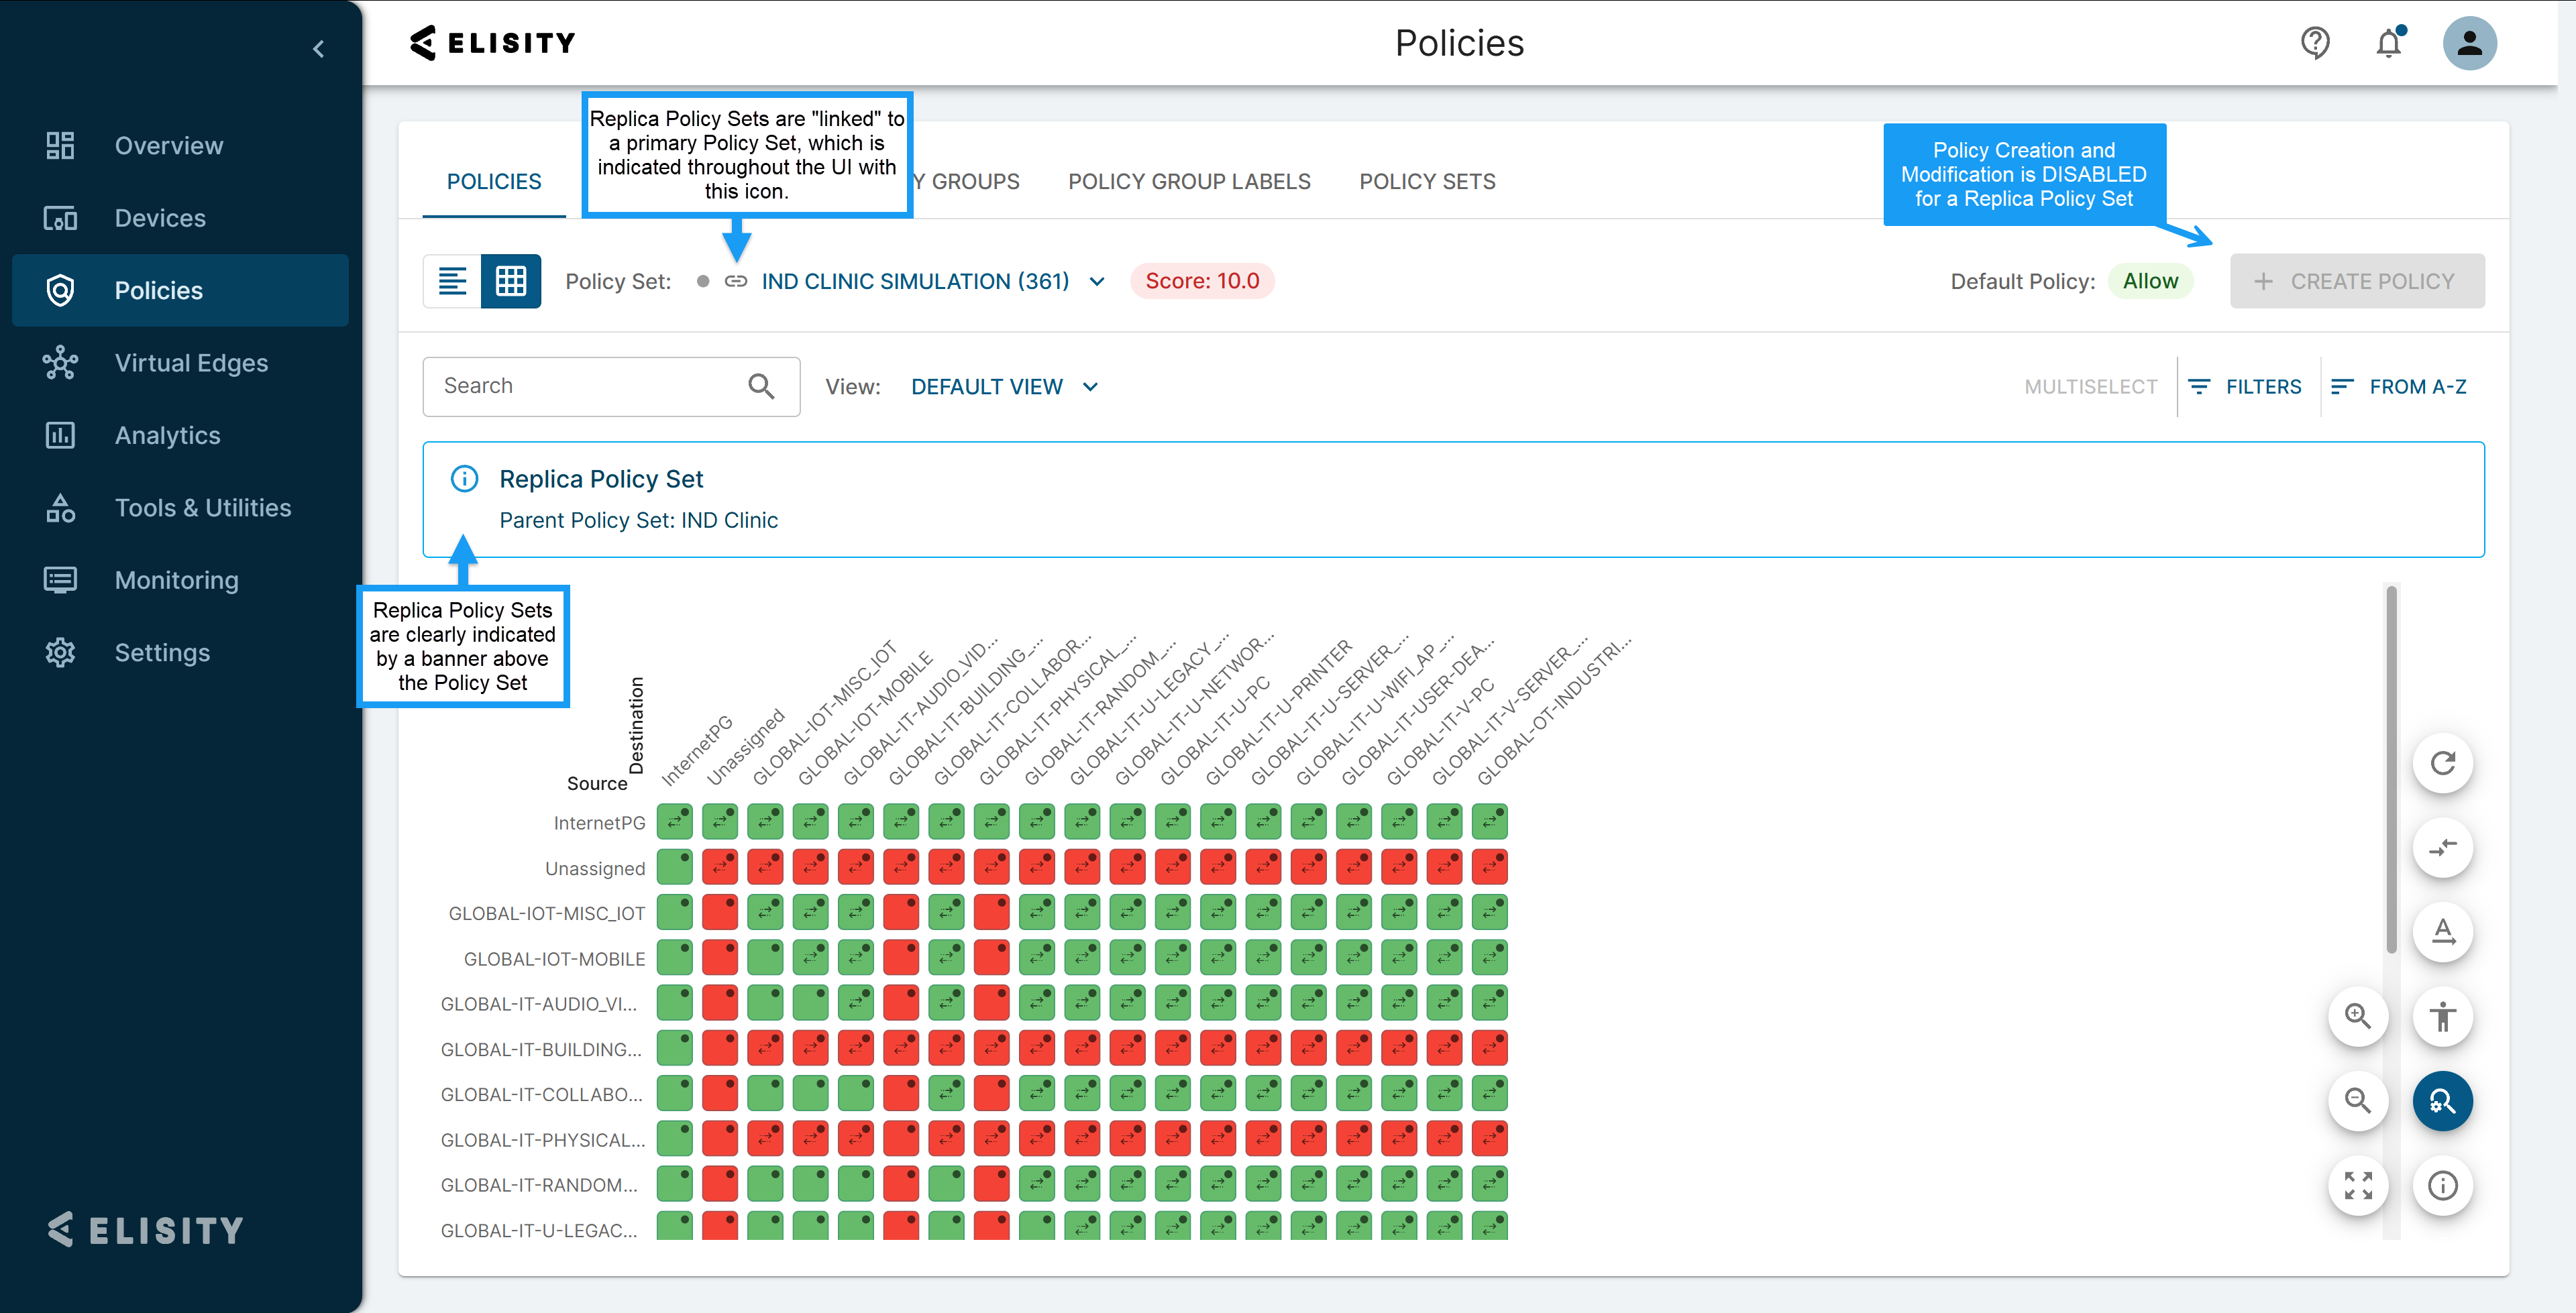The height and width of the screenshot is (1313, 2576).
Task: Click the red Unassigned-to-InternetPG matrix cell
Action: (x=720, y=867)
